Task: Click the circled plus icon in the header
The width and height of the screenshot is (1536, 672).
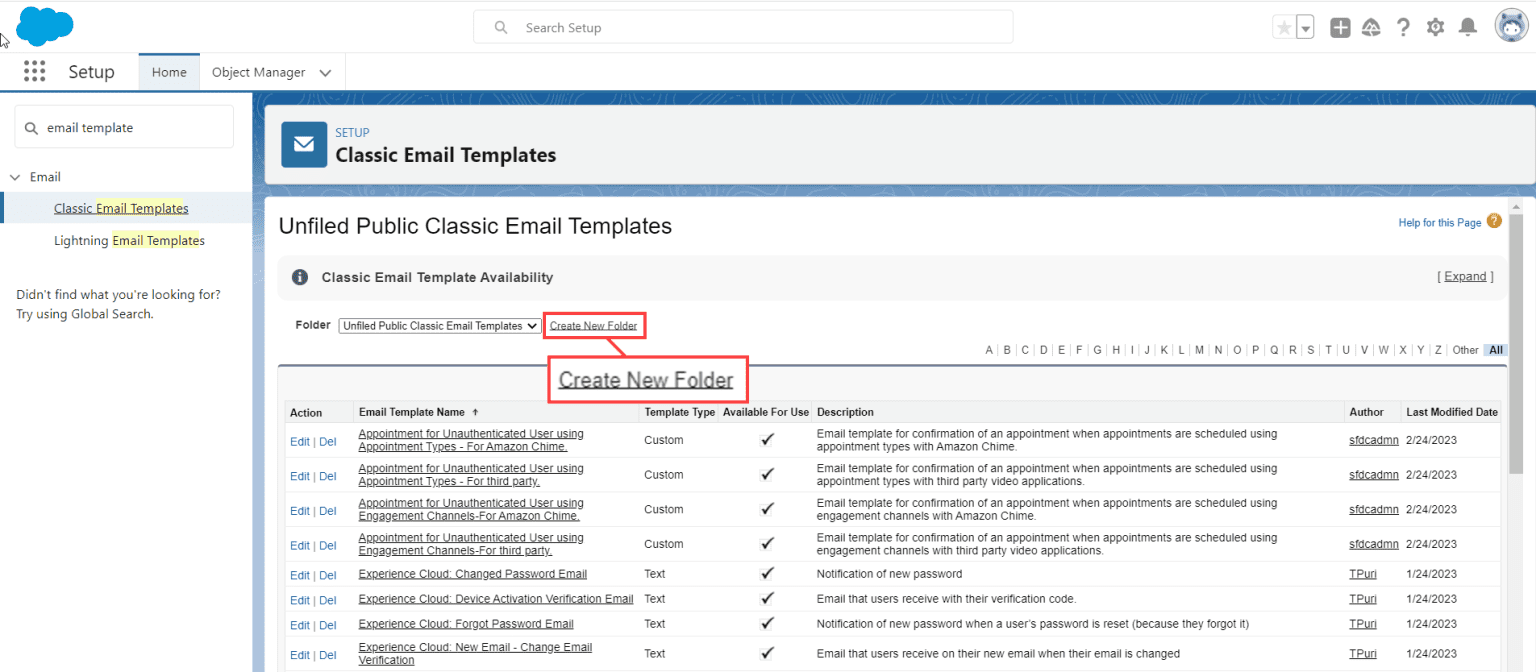Action: [1339, 27]
